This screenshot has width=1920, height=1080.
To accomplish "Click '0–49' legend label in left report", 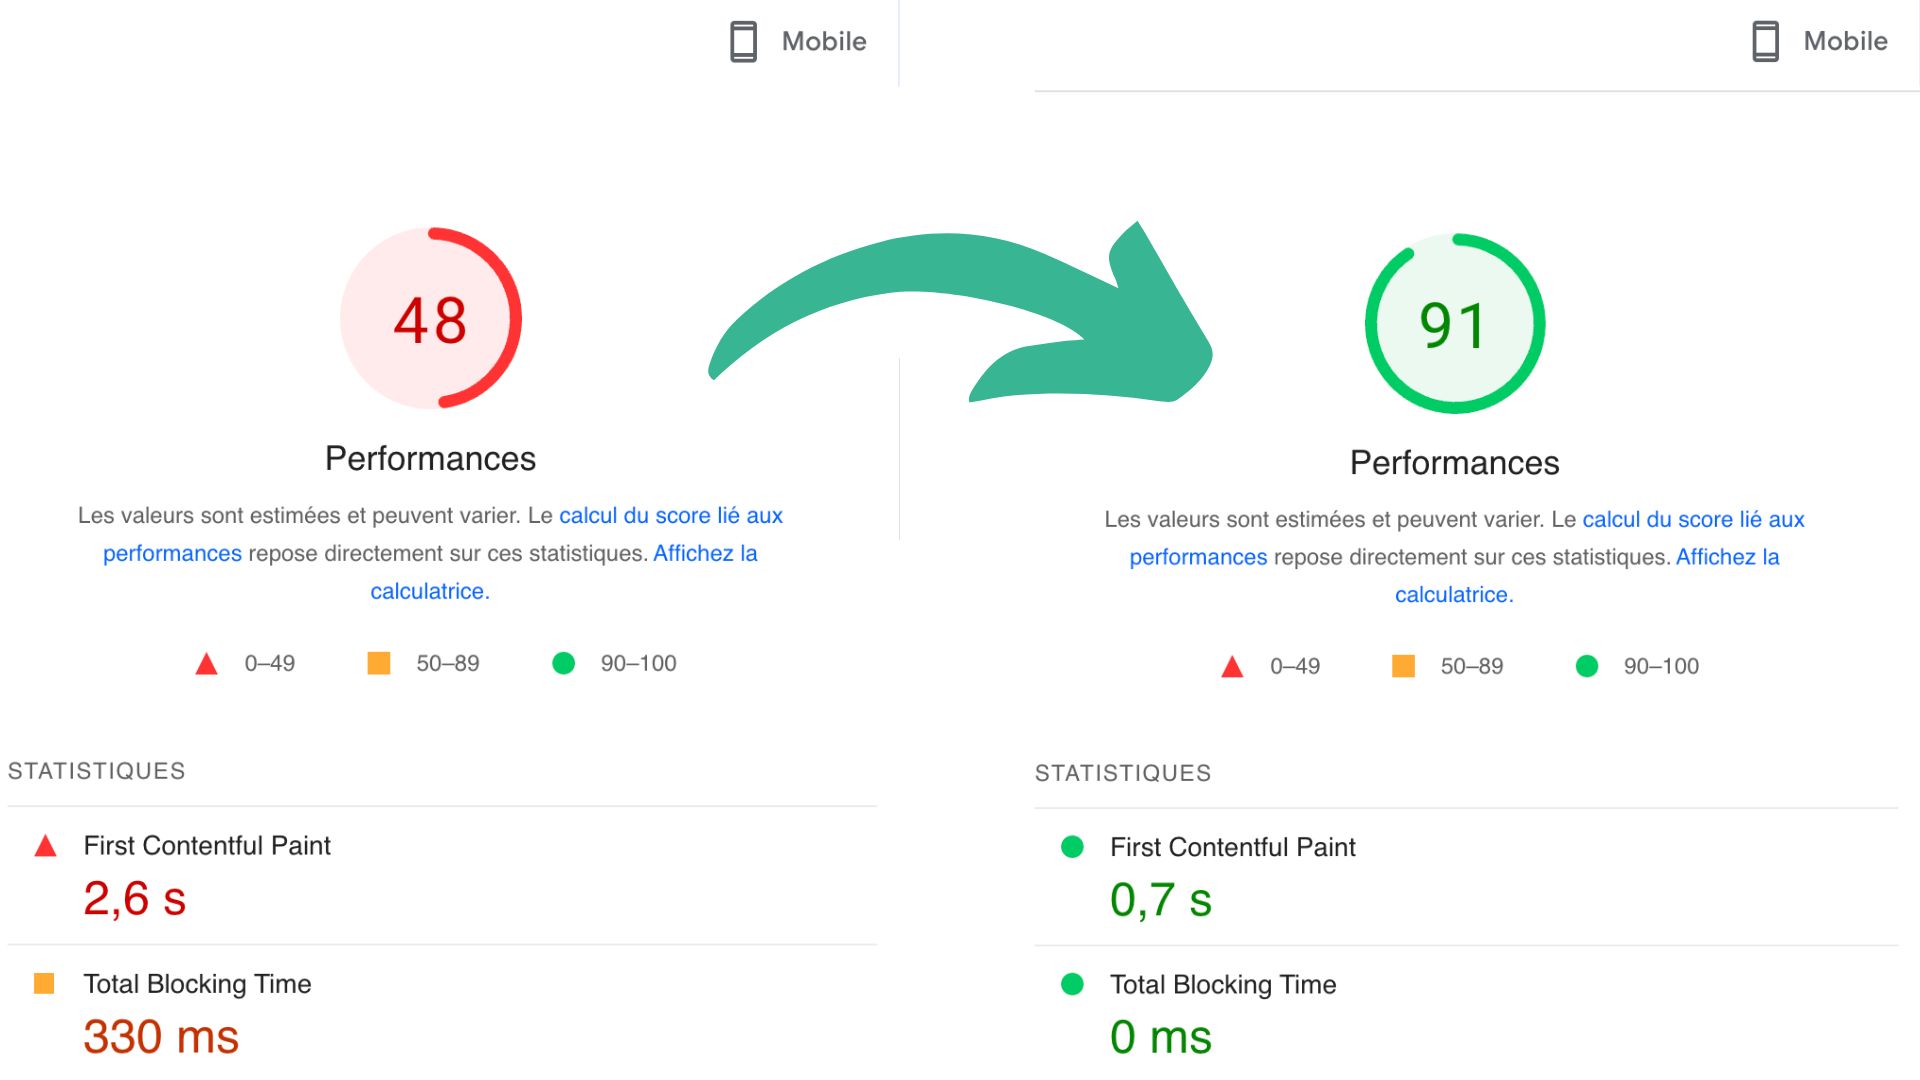I will 270,663.
